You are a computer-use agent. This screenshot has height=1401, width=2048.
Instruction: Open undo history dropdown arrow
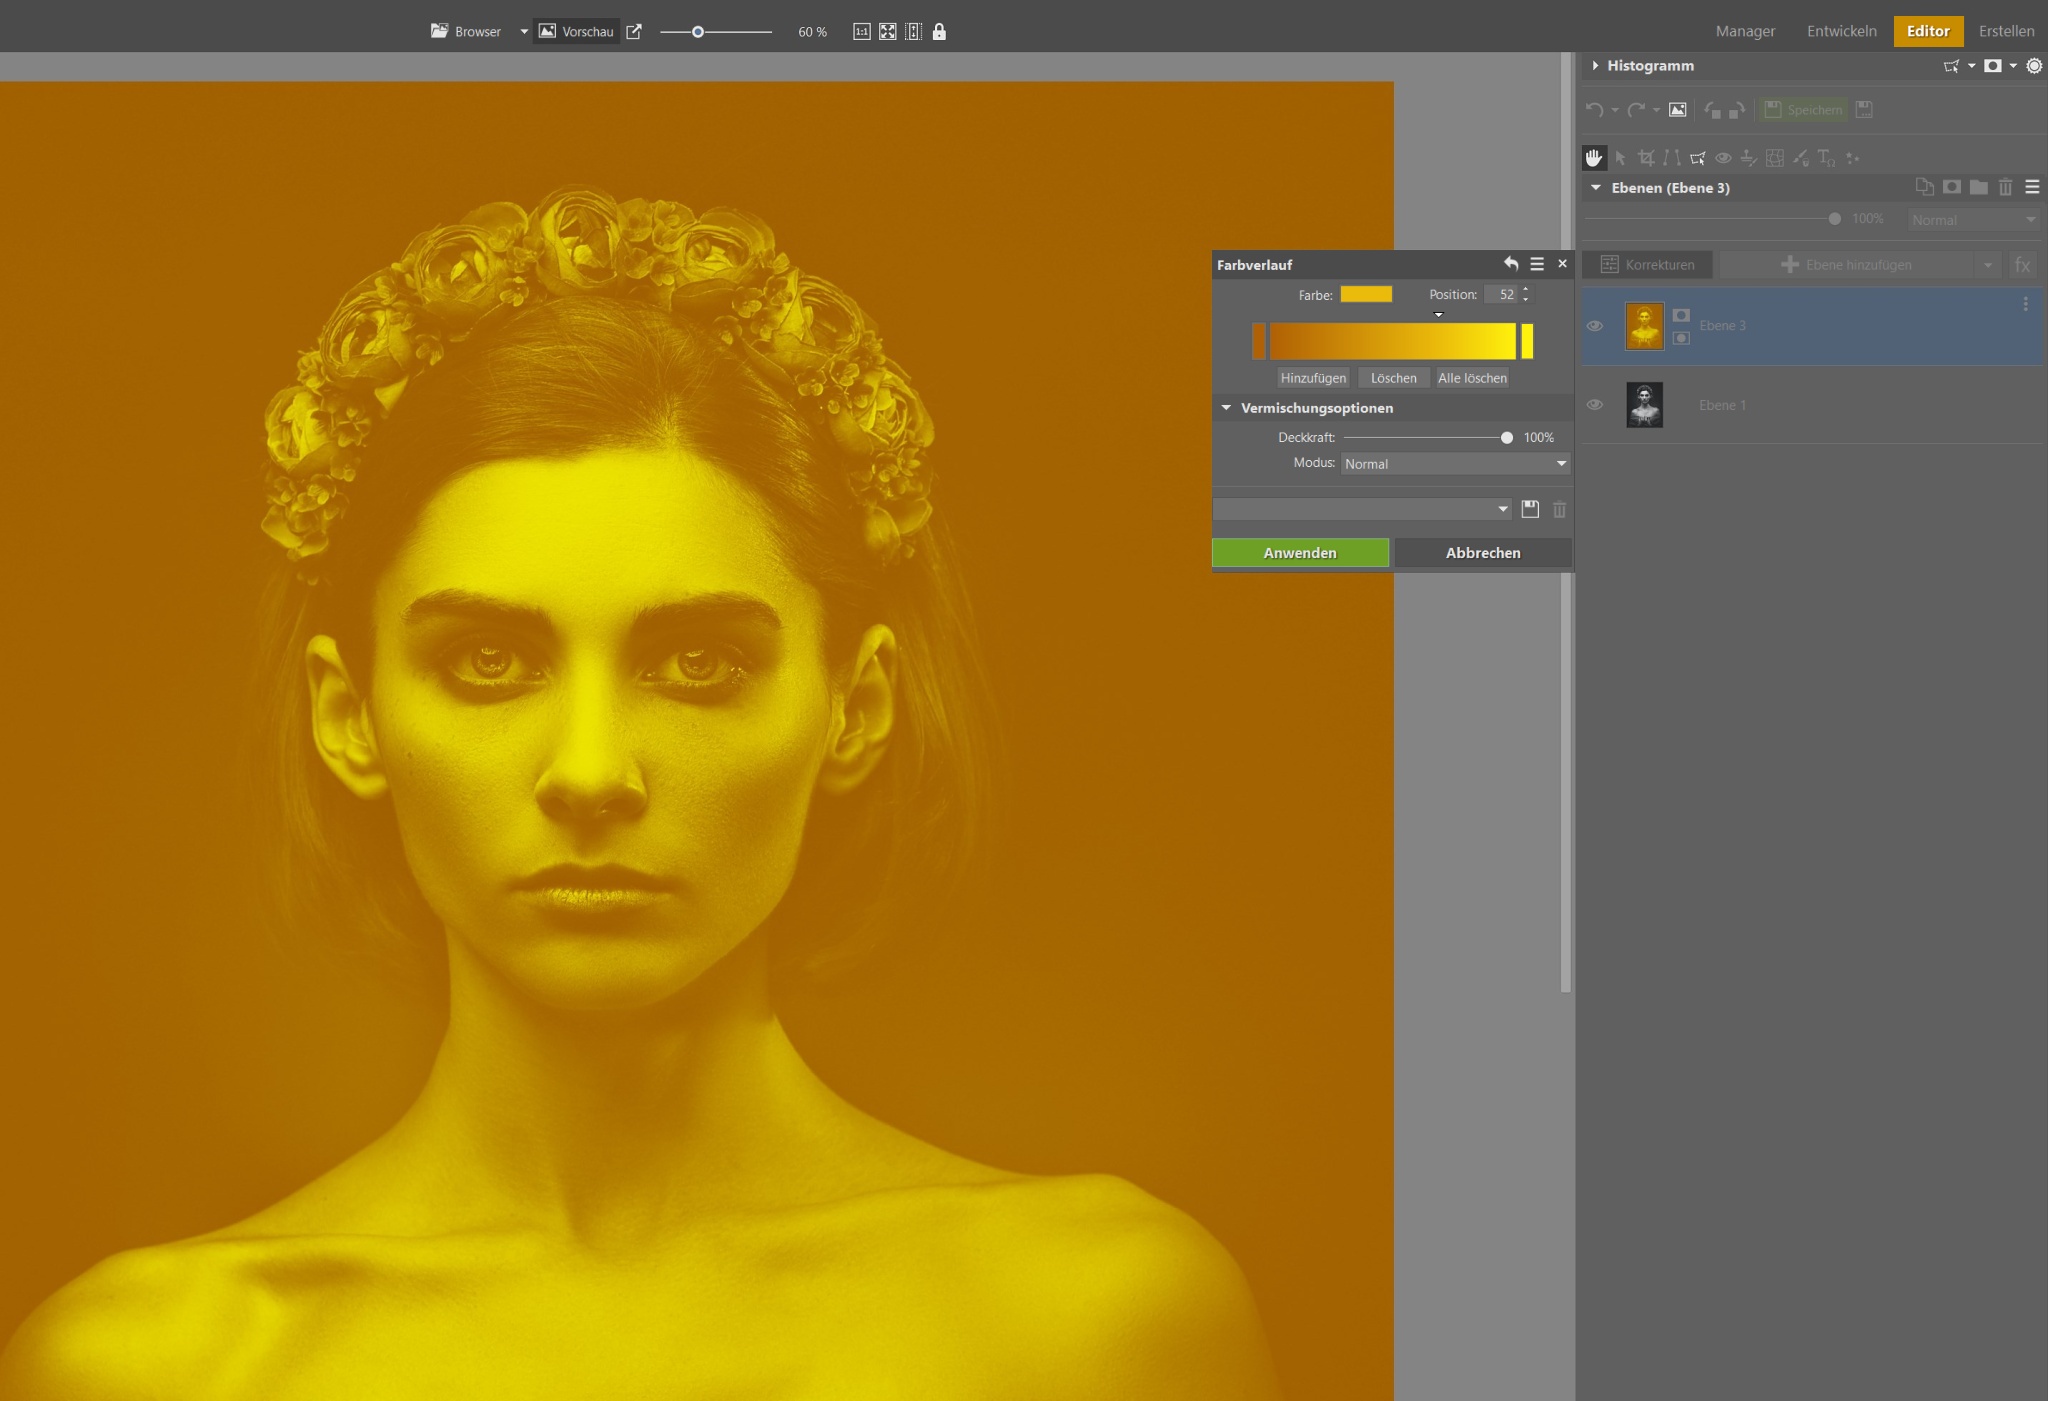[1615, 110]
